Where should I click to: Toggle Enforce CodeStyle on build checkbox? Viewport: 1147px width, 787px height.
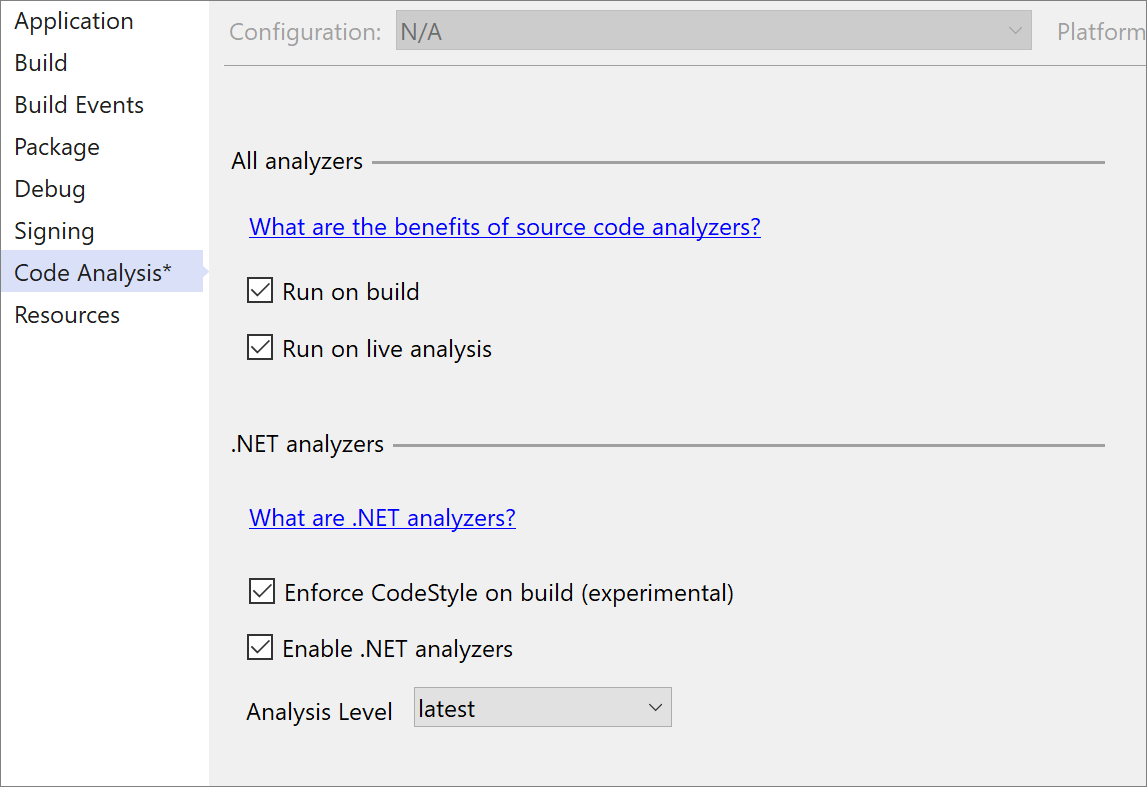[x=262, y=591]
